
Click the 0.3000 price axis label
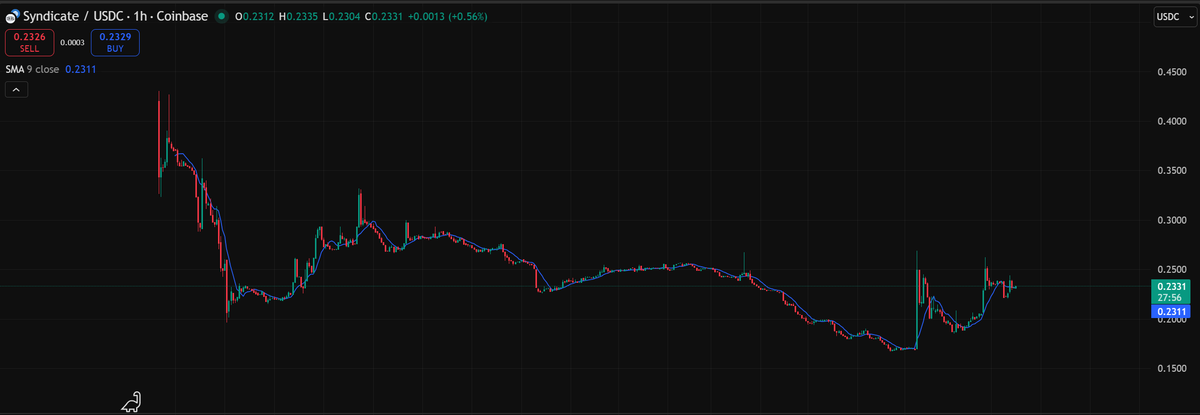[x=1171, y=221]
